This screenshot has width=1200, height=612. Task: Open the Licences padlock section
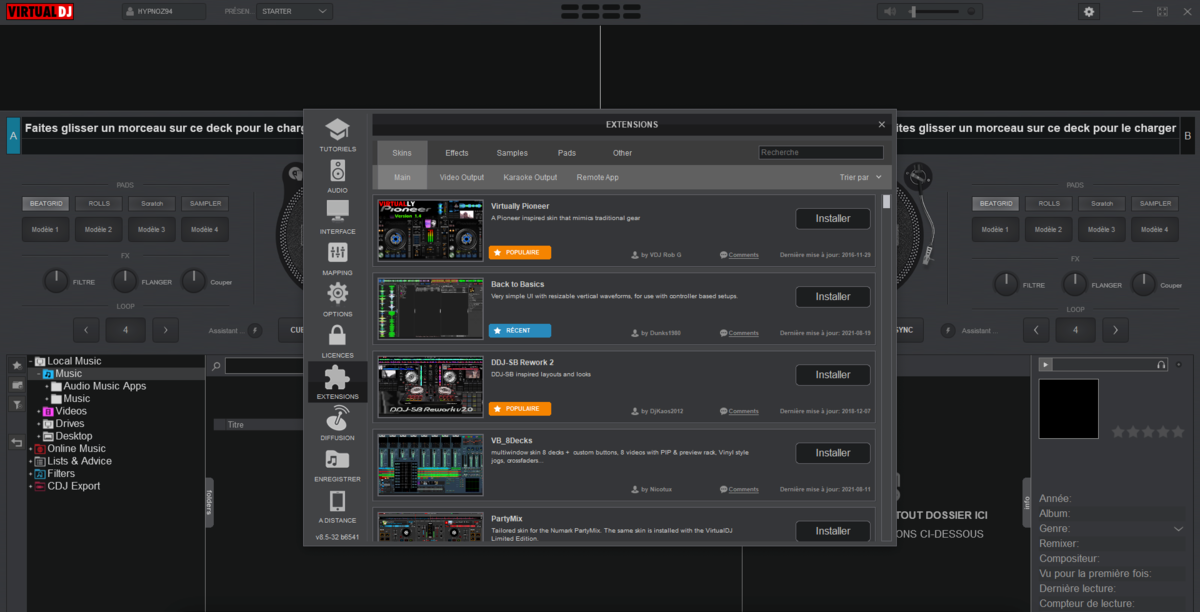[x=337, y=341]
